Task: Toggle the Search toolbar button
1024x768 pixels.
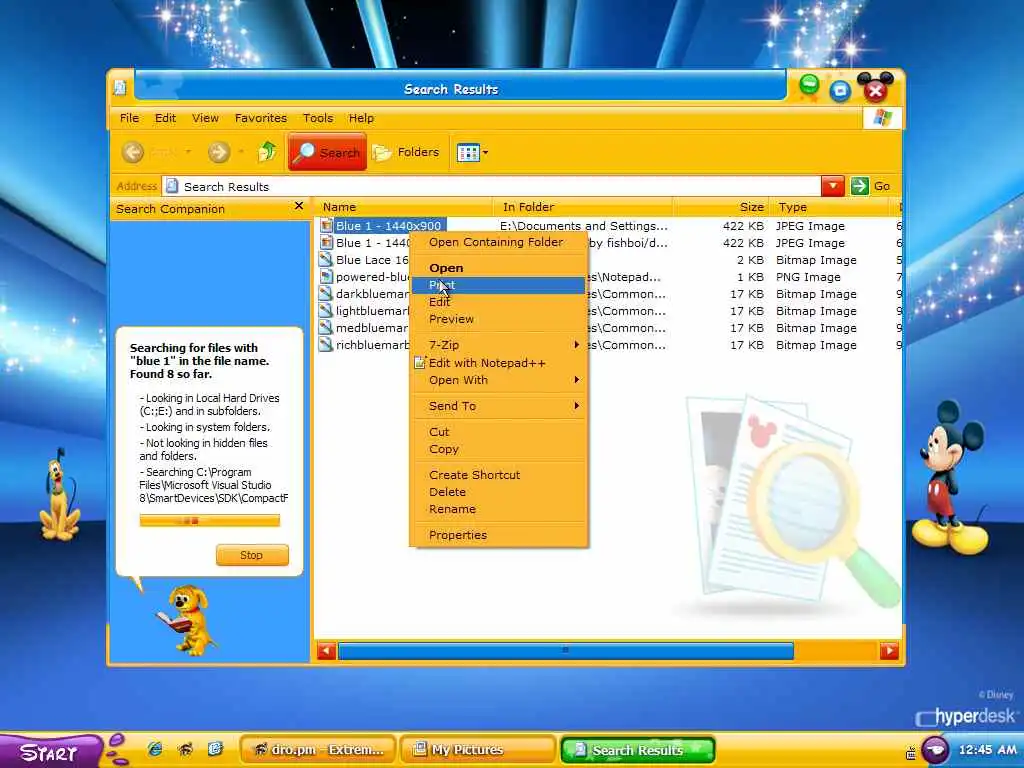Action: click(x=327, y=152)
